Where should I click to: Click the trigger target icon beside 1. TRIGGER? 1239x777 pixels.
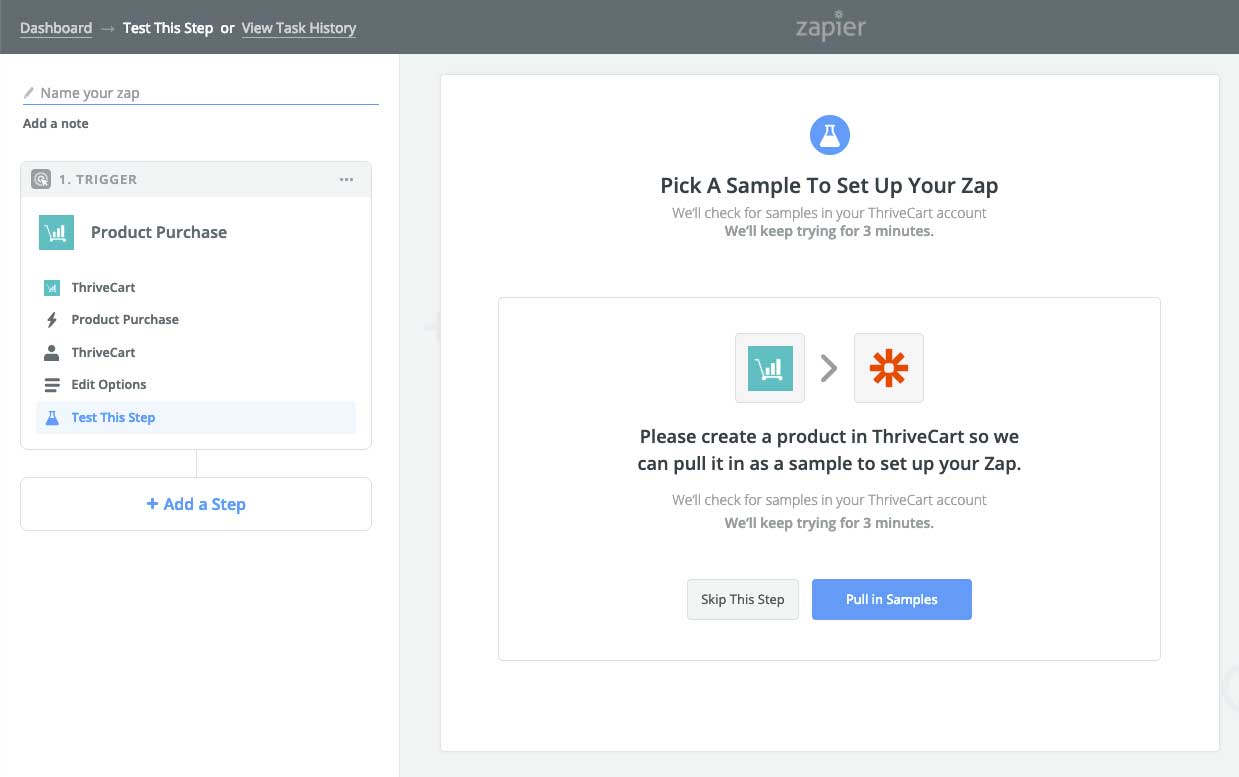coord(41,180)
